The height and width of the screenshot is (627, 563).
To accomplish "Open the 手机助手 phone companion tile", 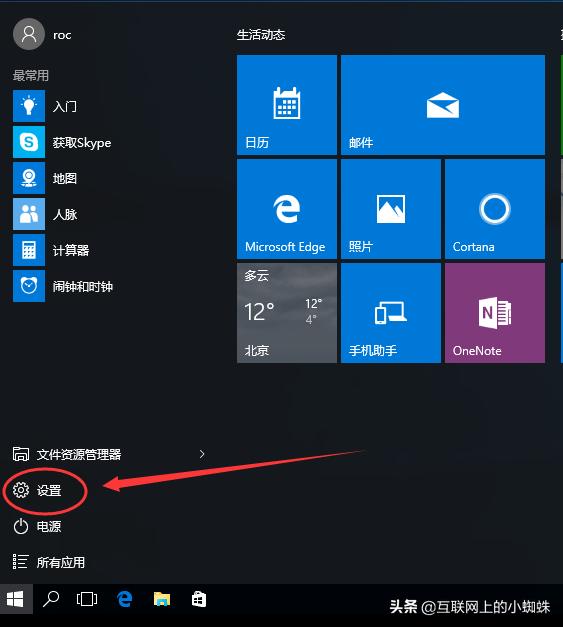I will click(x=391, y=313).
